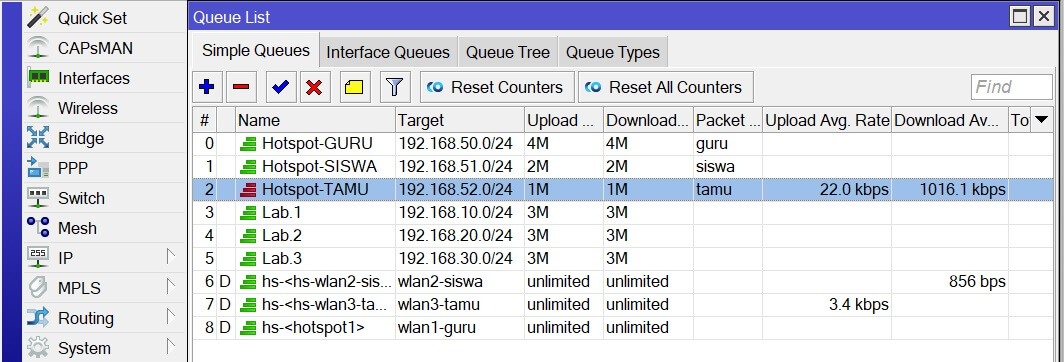1064x362 pixels.
Task: Expand the Routing submenu arrow
Action: (170, 316)
